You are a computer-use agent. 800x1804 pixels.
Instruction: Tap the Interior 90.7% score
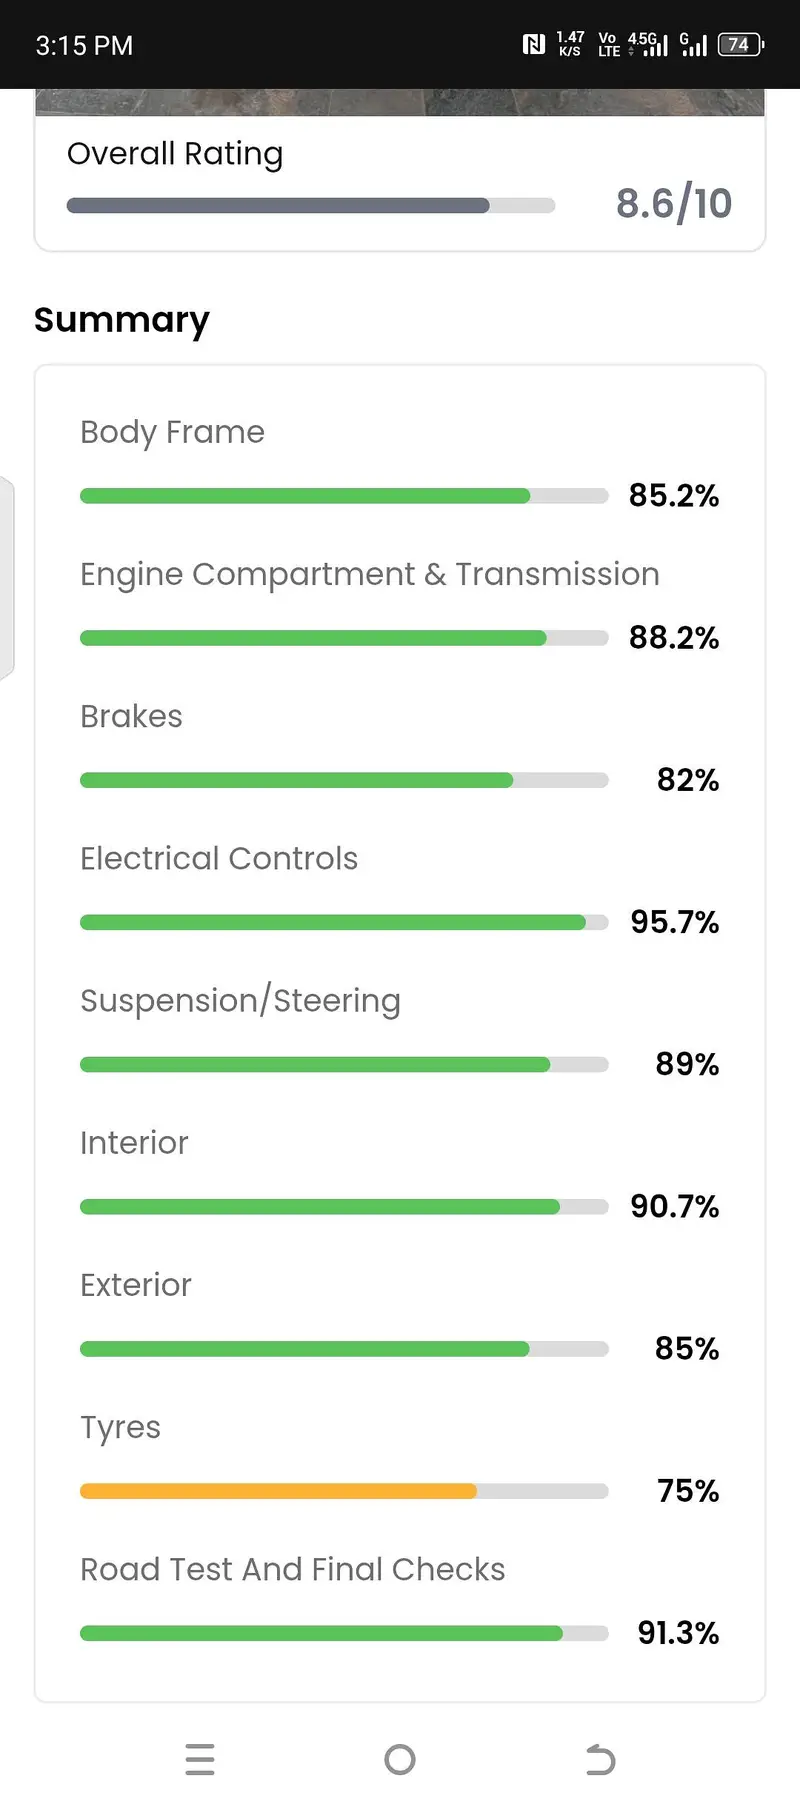674,1206
